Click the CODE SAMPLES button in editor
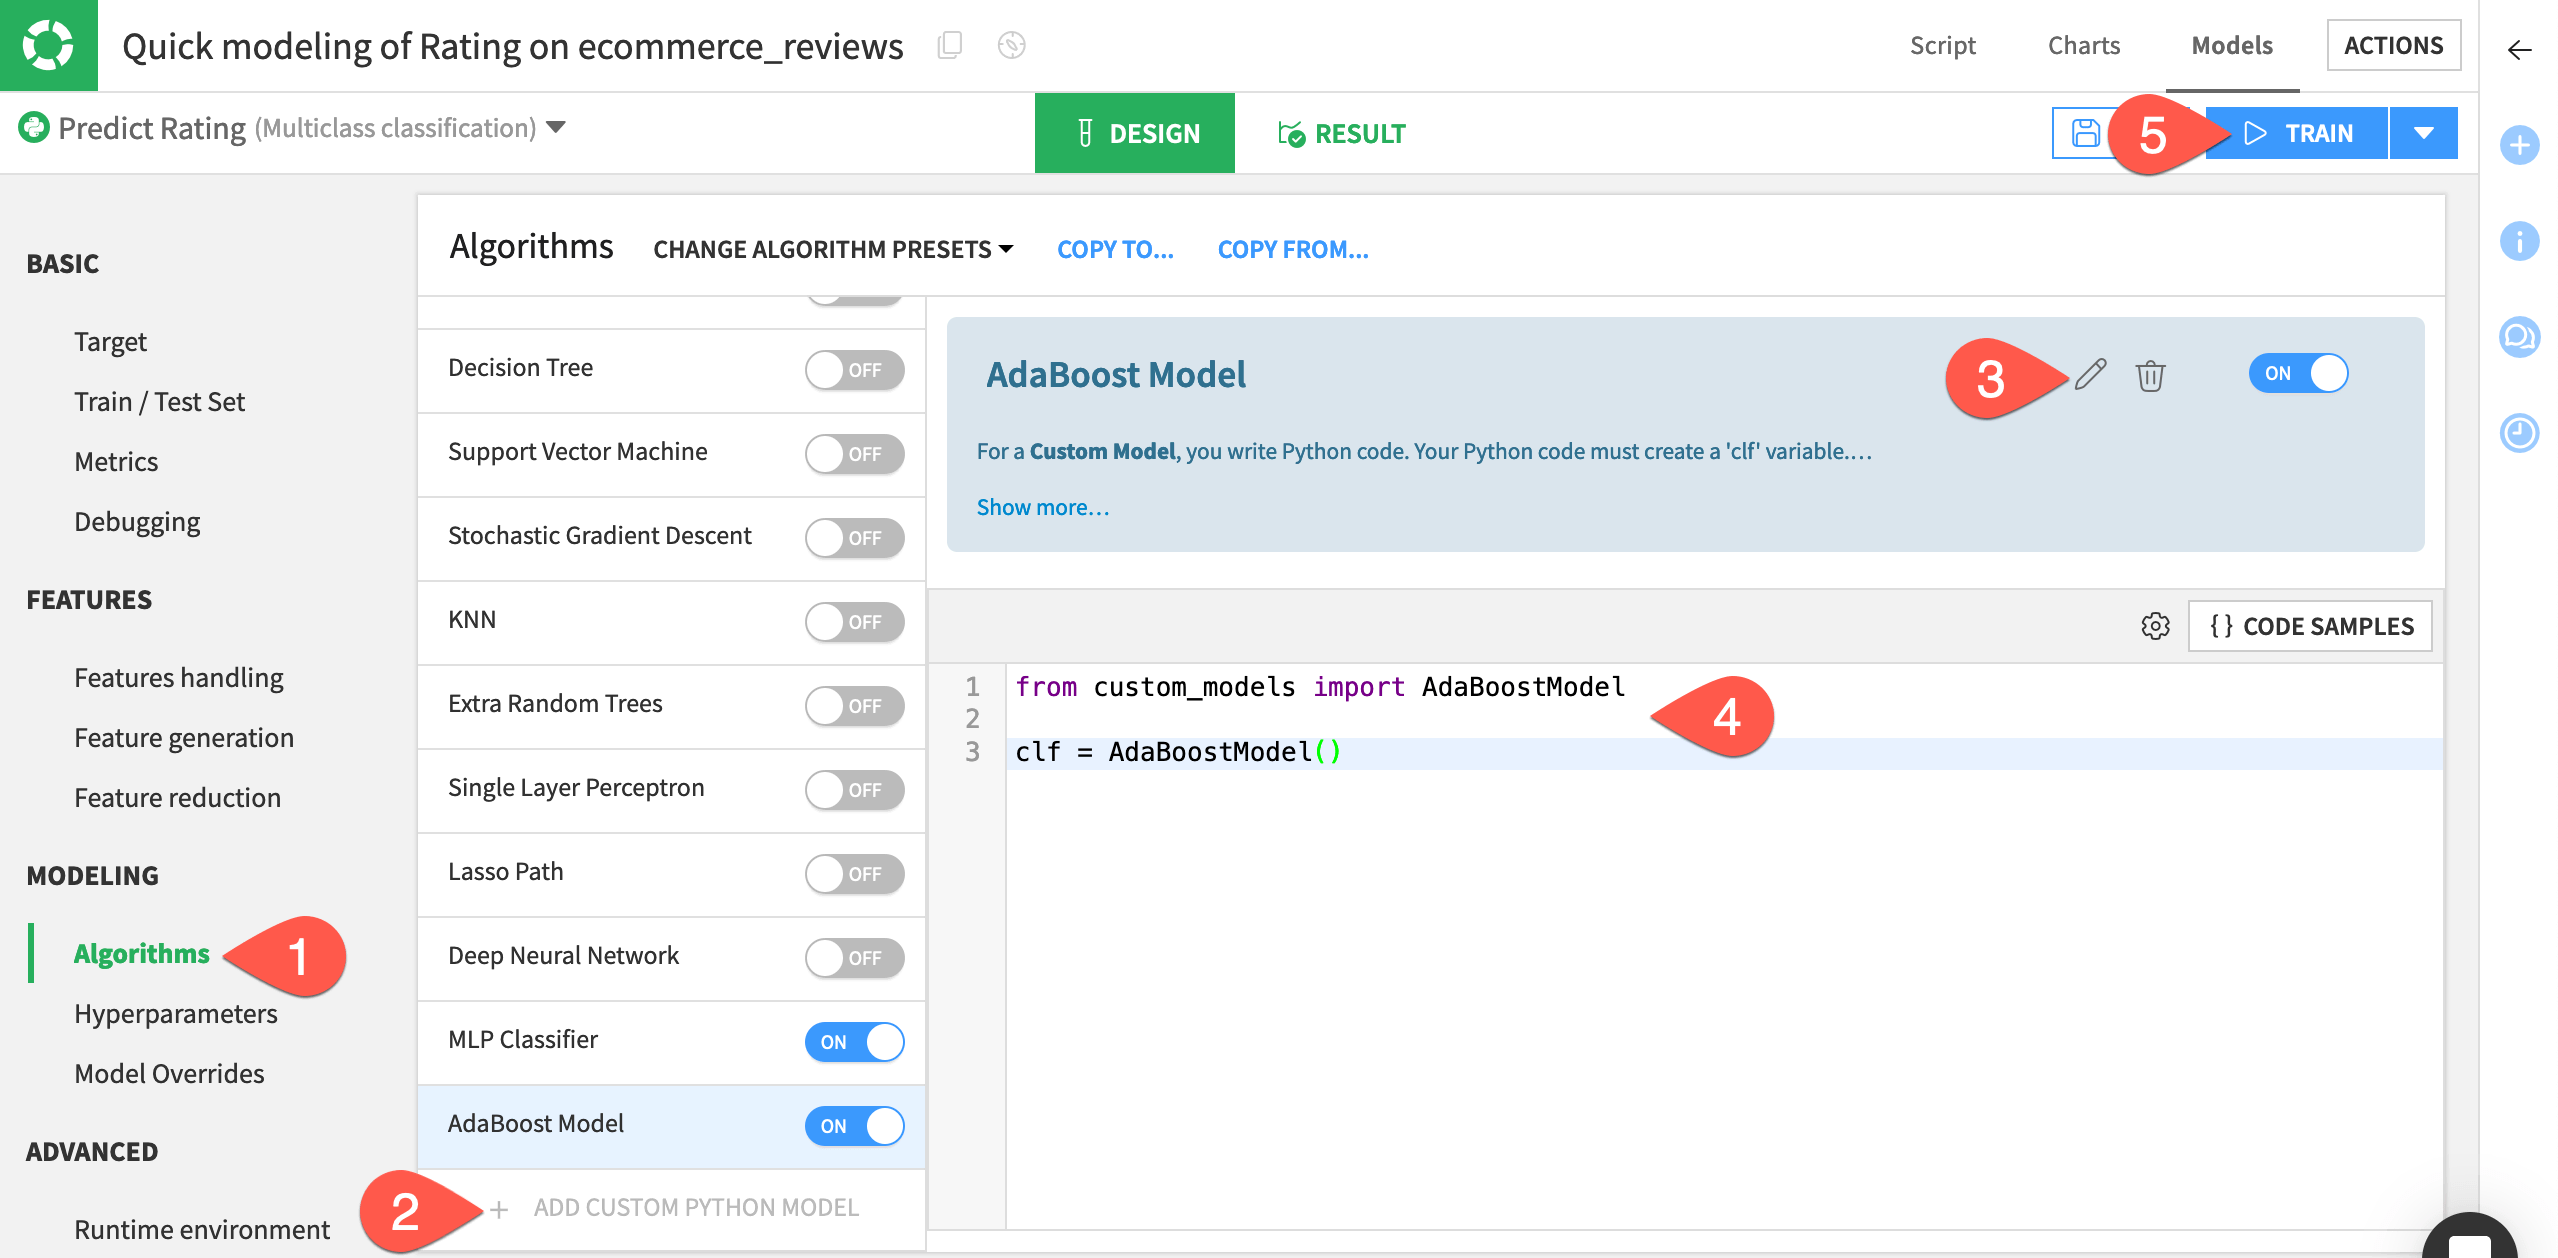The width and height of the screenshot is (2558, 1258). click(x=2310, y=625)
